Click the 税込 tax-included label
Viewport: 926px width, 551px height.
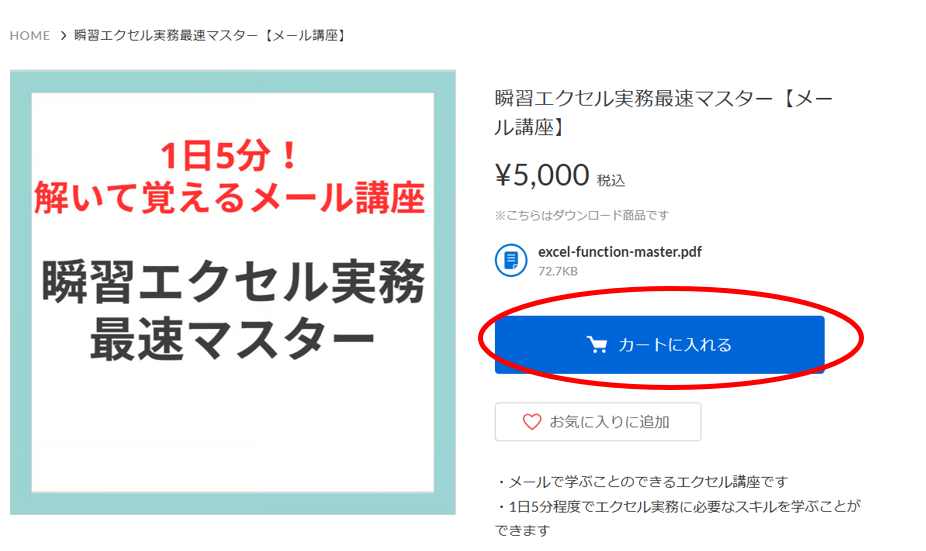click(611, 180)
